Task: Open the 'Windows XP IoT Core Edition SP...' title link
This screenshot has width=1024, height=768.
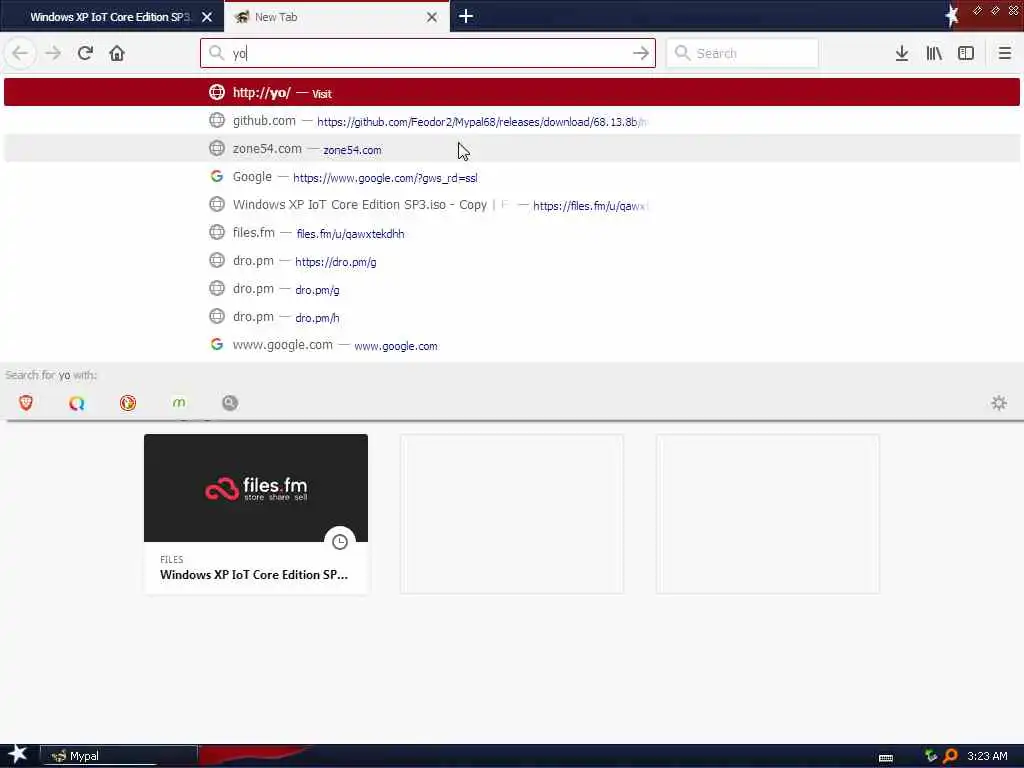Action: 254,575
